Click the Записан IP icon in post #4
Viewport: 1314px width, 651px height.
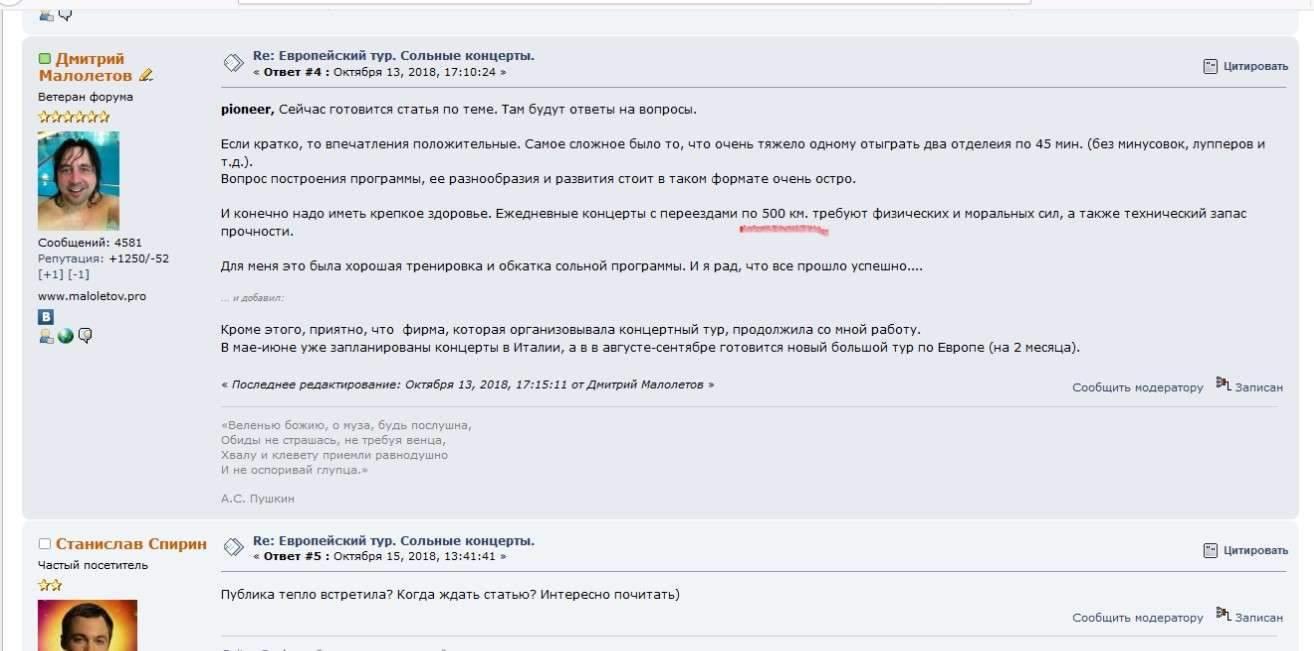(x=1223, y=385)
